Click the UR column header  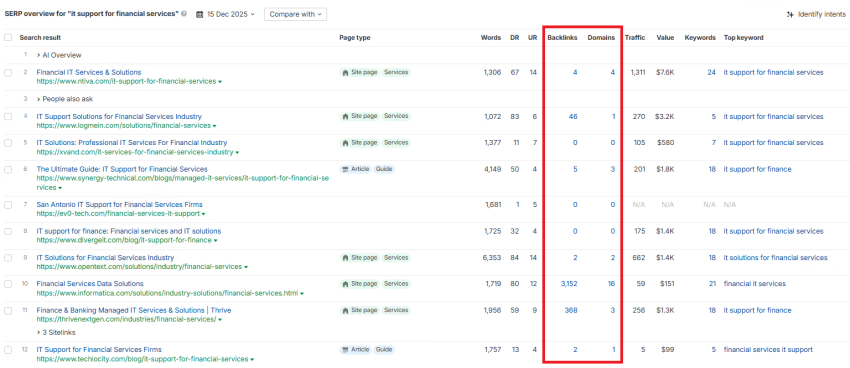tap(532, 38)
